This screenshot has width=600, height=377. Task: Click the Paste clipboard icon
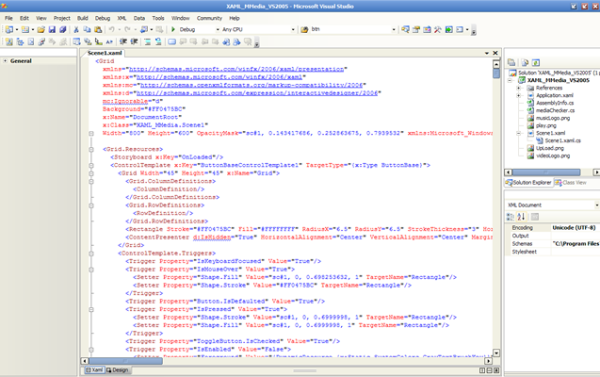98,29
